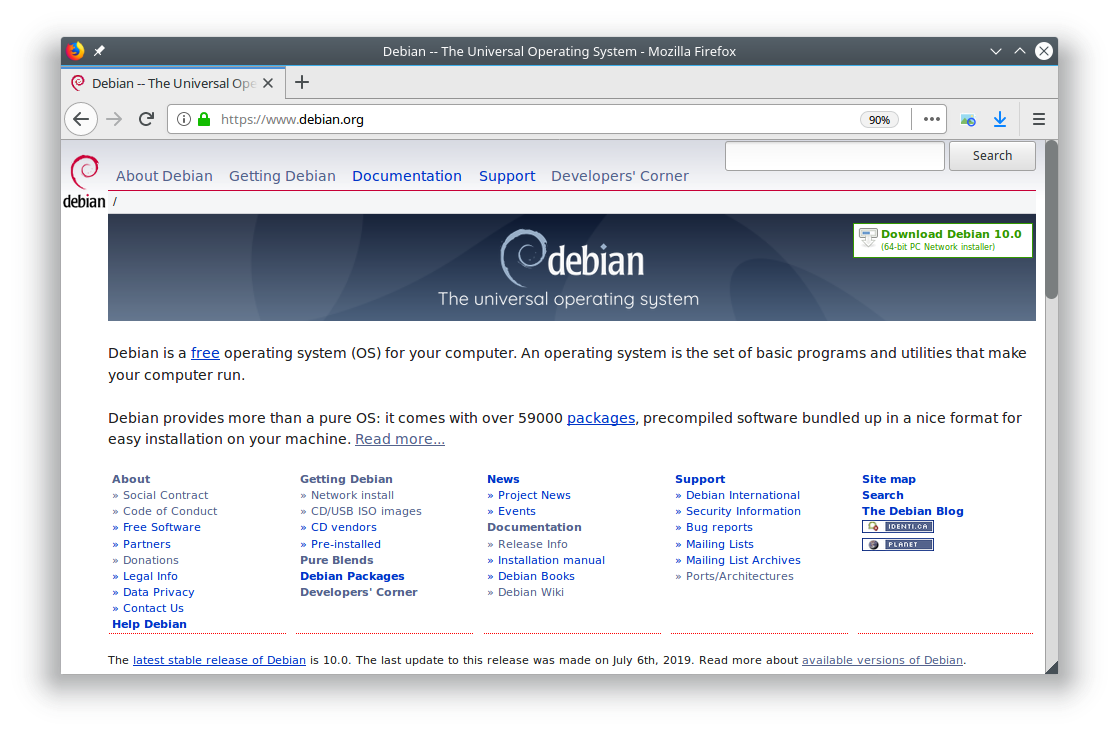The width and height of the screenshot is (1119, 735).
Task: Select the Debian tab
Action: click(x=173, y=83)
